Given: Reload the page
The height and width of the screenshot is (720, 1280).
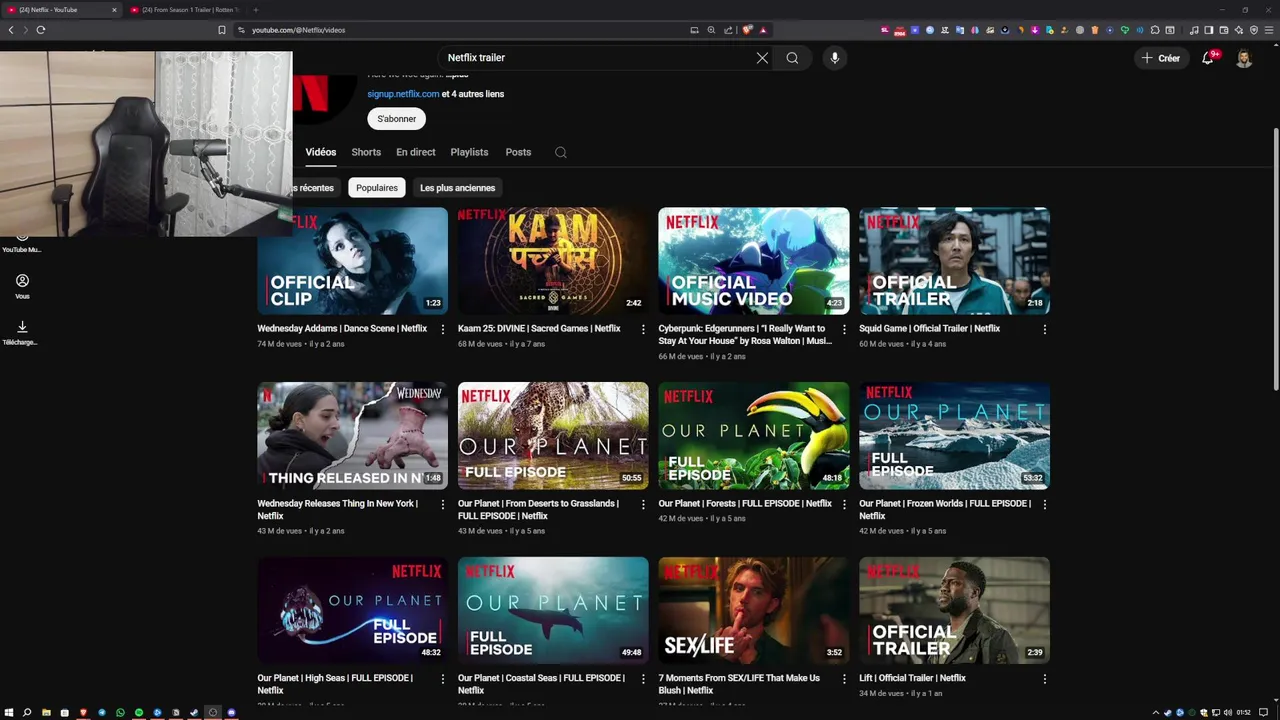Looking at the screenshot, I should (x=41, y=30).
